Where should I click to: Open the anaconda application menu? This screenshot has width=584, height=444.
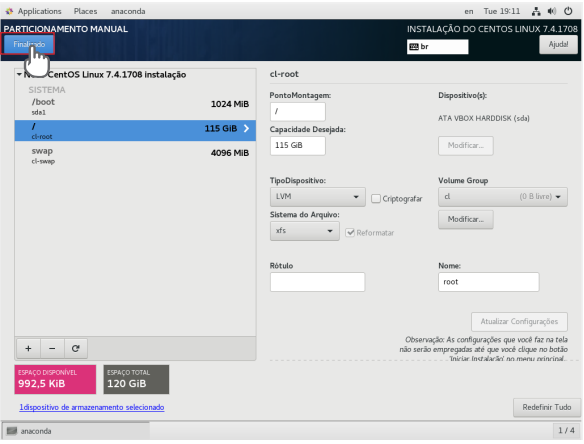click(128, 11)
